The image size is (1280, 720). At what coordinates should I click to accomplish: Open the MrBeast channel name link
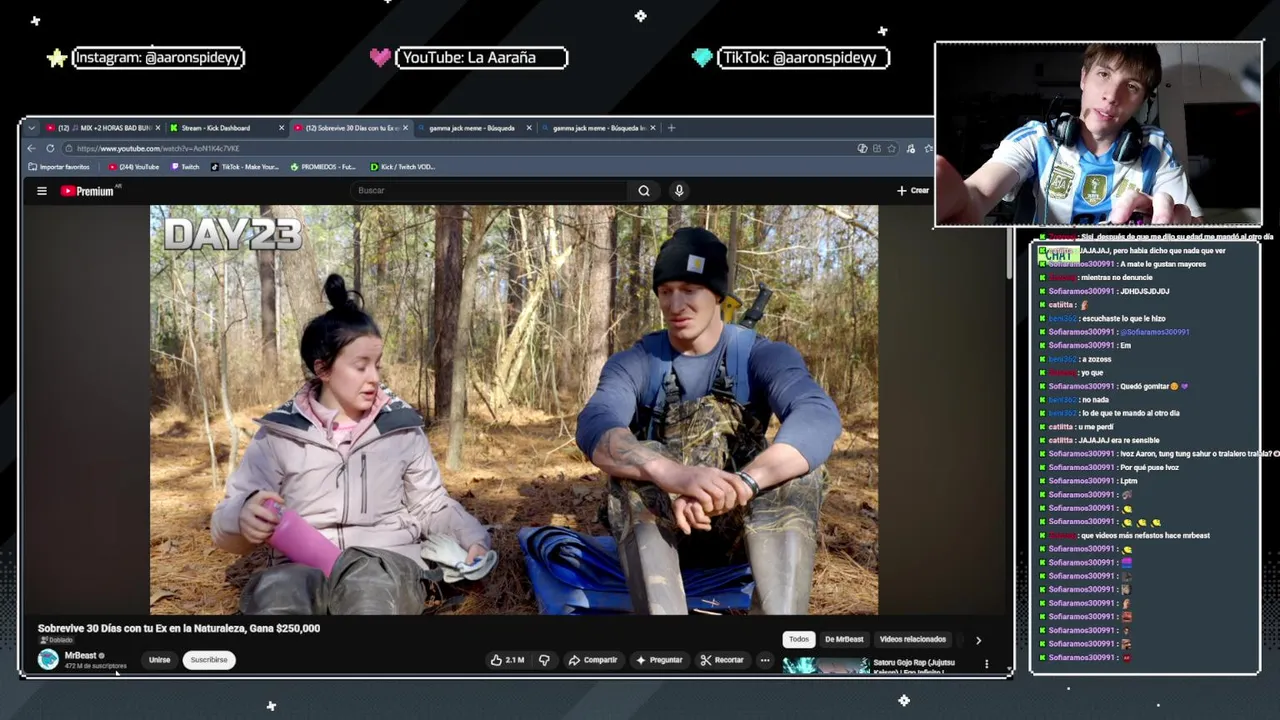click(x=80, y=656)
